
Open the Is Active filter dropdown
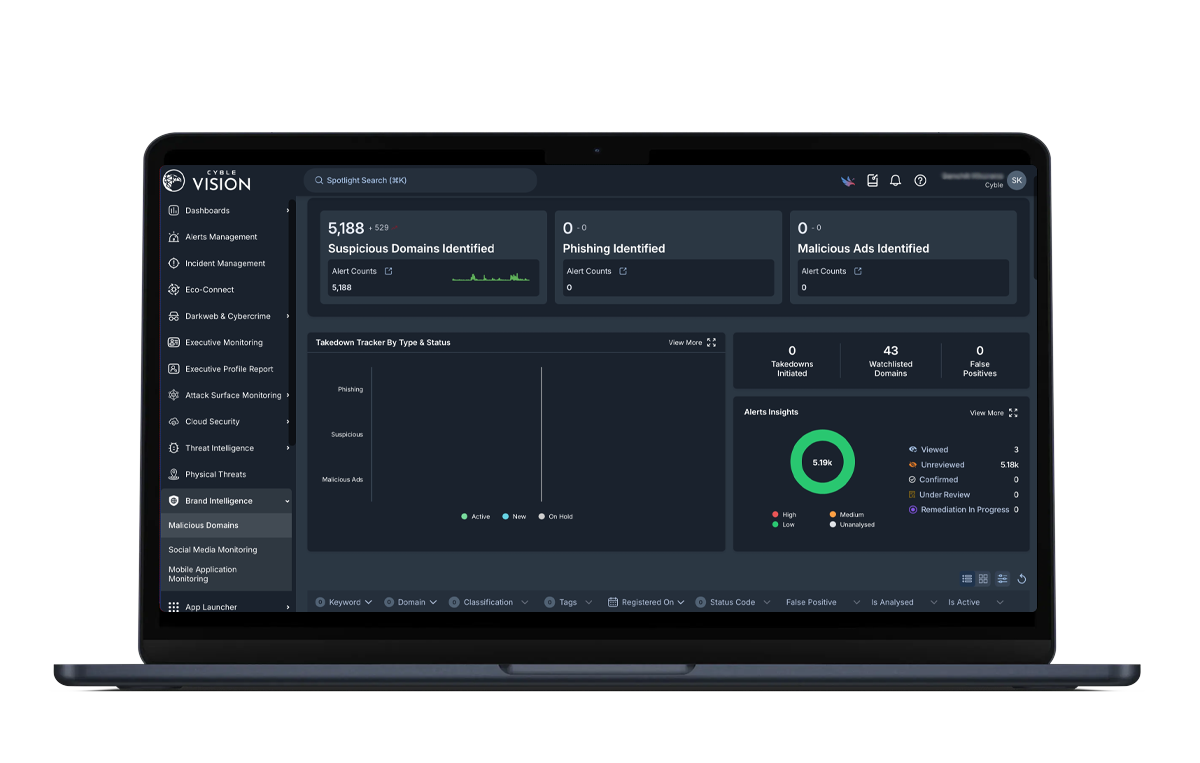tap(976, 603)
